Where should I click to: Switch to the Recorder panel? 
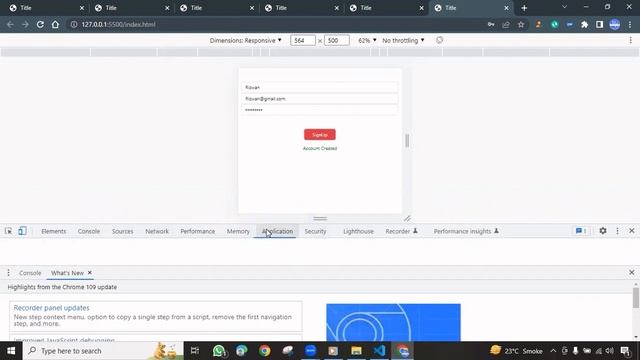(x=401, y=231)
